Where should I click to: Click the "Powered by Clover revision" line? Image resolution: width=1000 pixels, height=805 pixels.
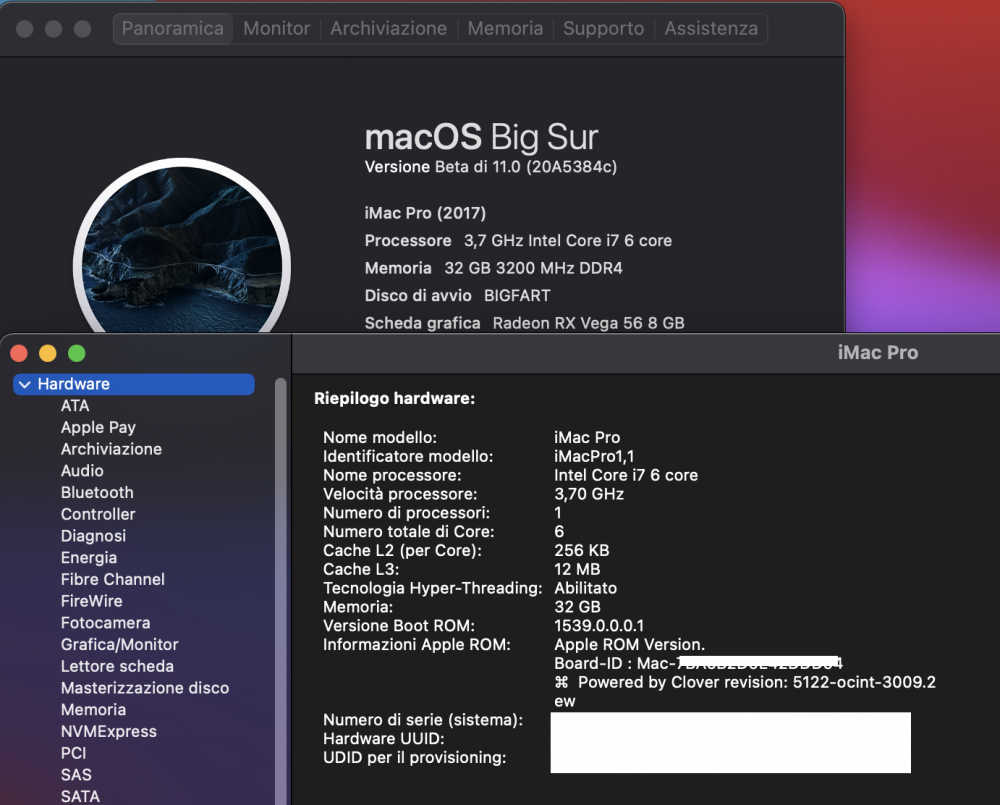click(x=745, y=683)
